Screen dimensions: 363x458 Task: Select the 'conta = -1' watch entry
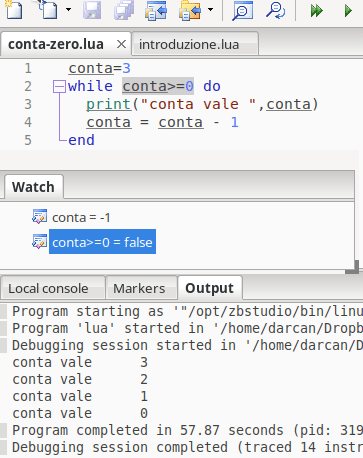tap(81, 218)
